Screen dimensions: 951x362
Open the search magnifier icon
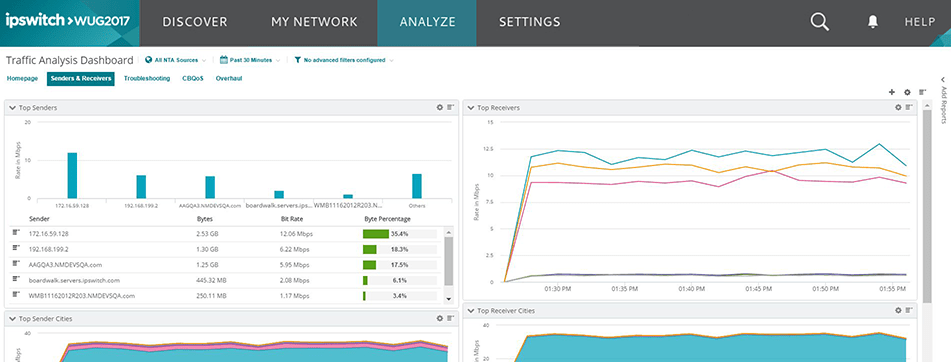click(x=819, y=22)
